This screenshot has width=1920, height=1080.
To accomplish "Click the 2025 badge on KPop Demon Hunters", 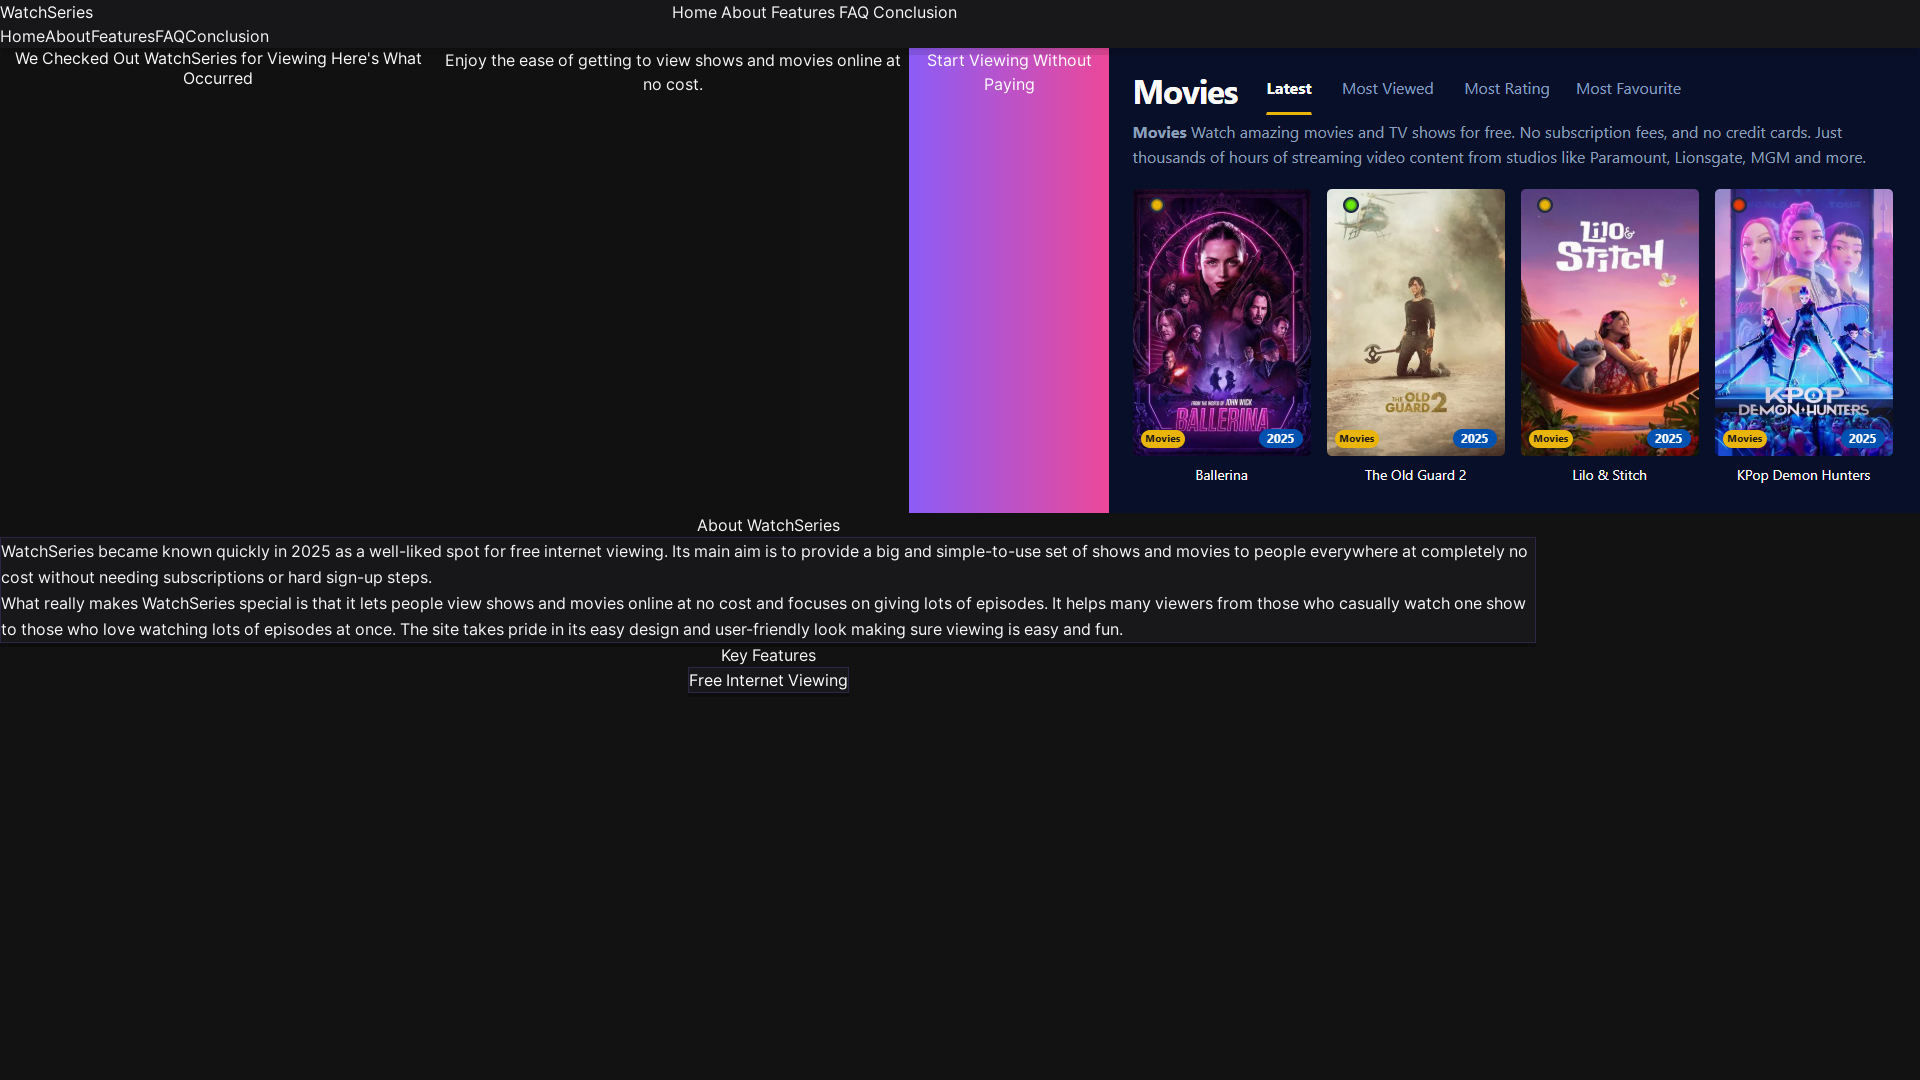I will pyautogui.click(x=1862, y=439).
